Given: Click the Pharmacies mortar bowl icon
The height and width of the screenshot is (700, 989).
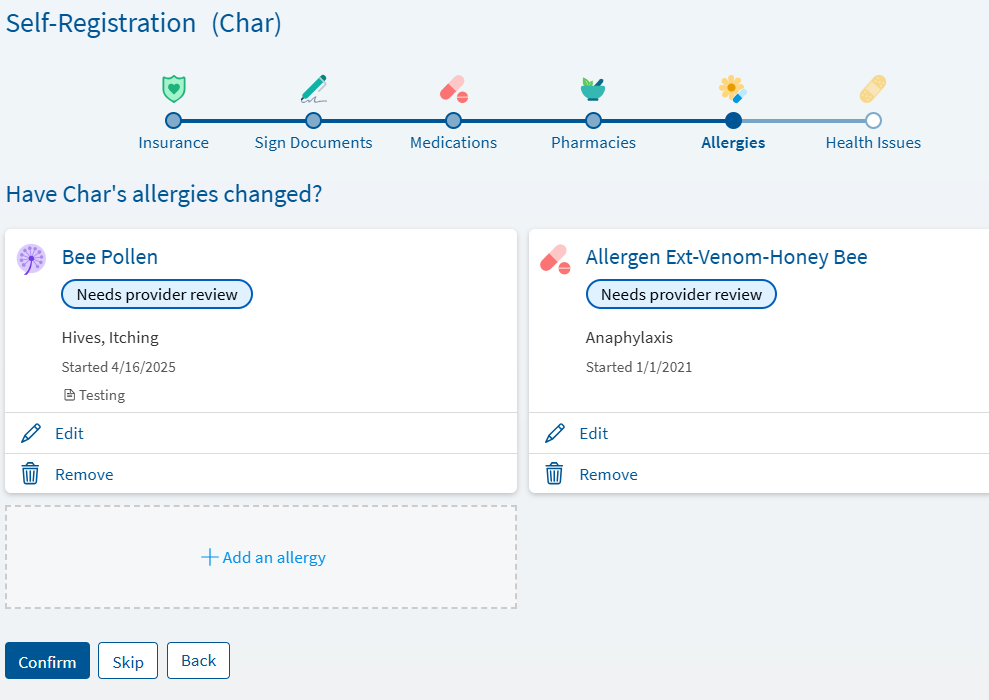Looking at the screenshot, I should click(593, 89).
